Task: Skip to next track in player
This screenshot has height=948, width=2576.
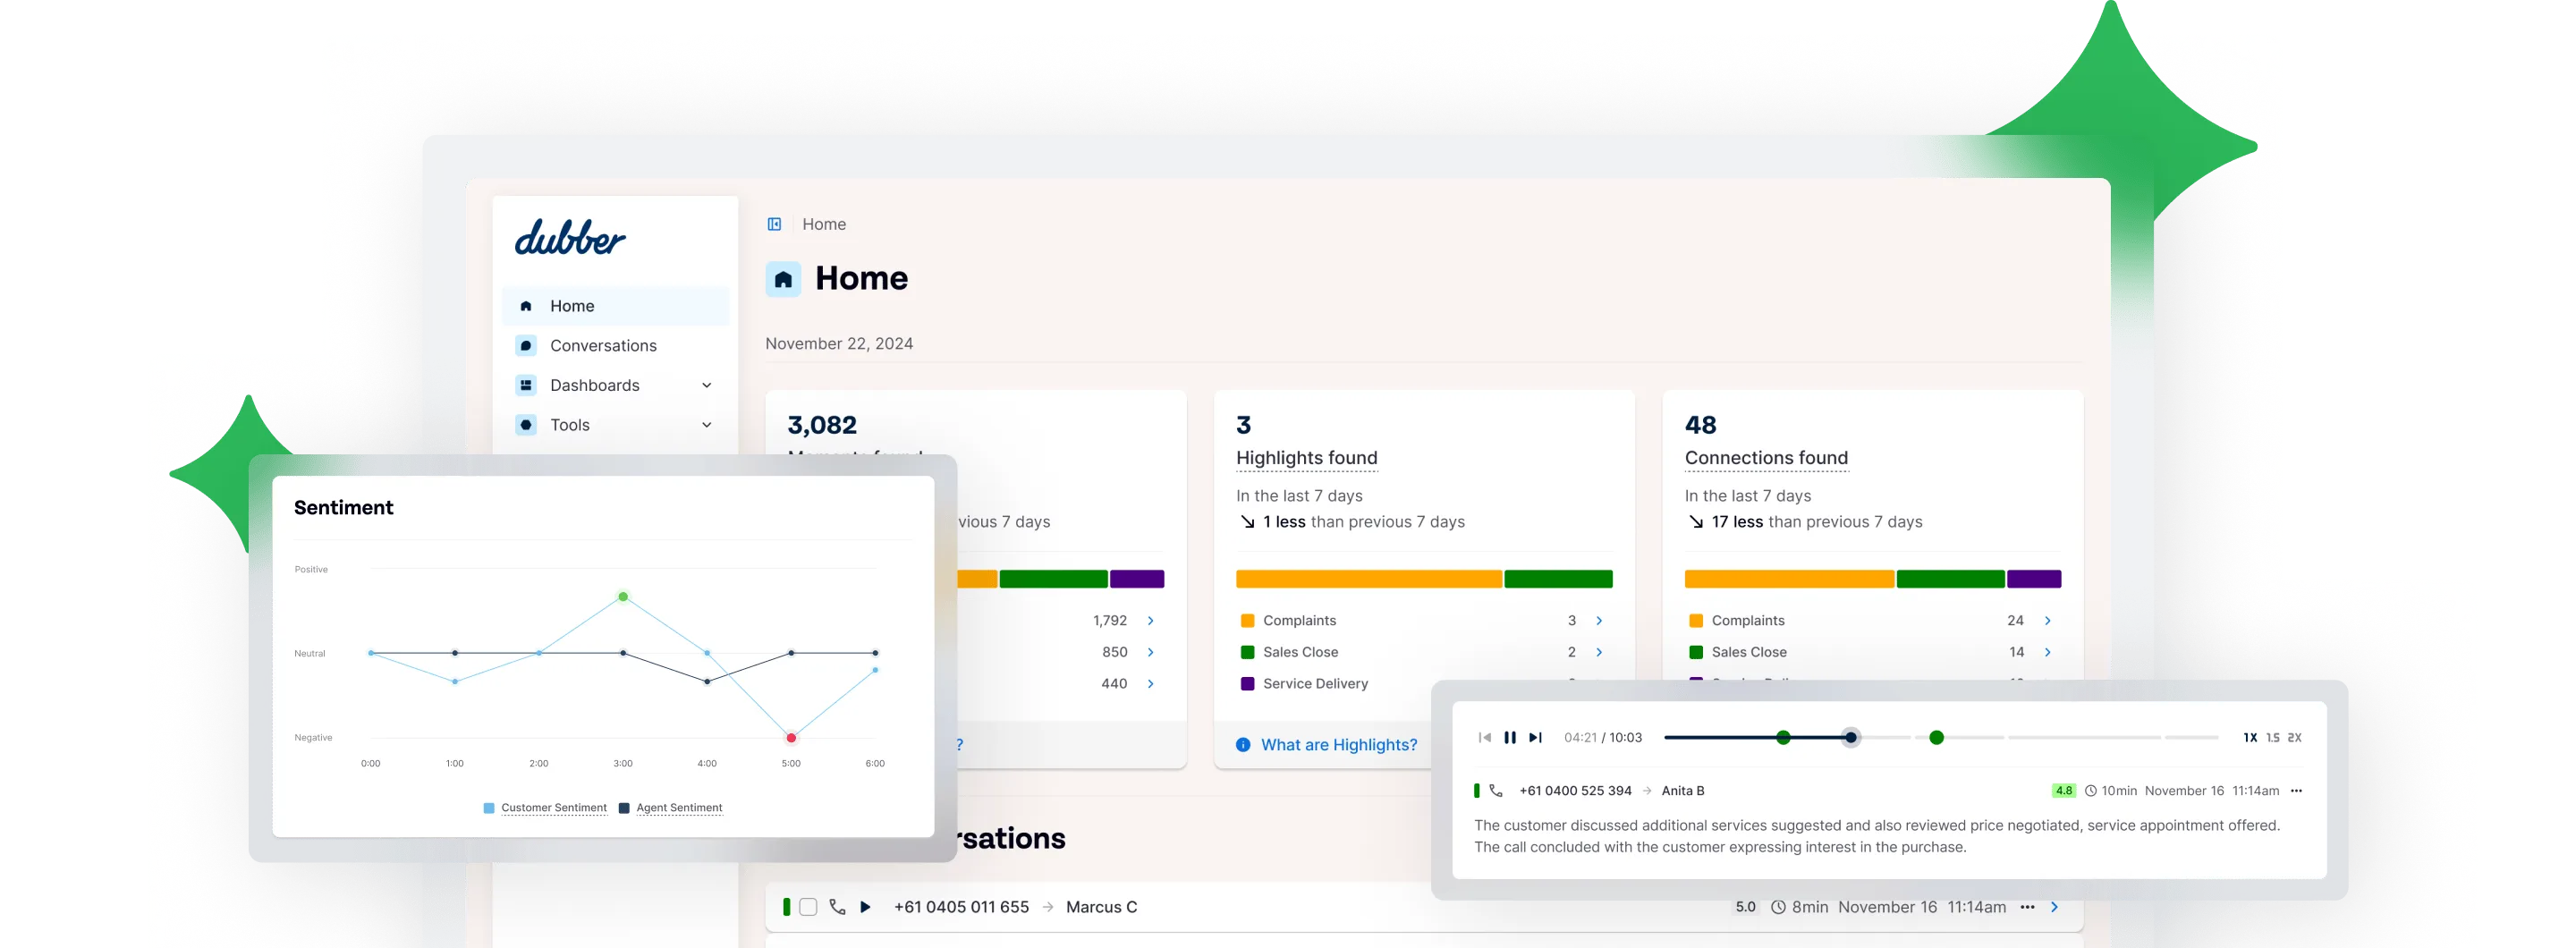Action: click(1535, 738)
